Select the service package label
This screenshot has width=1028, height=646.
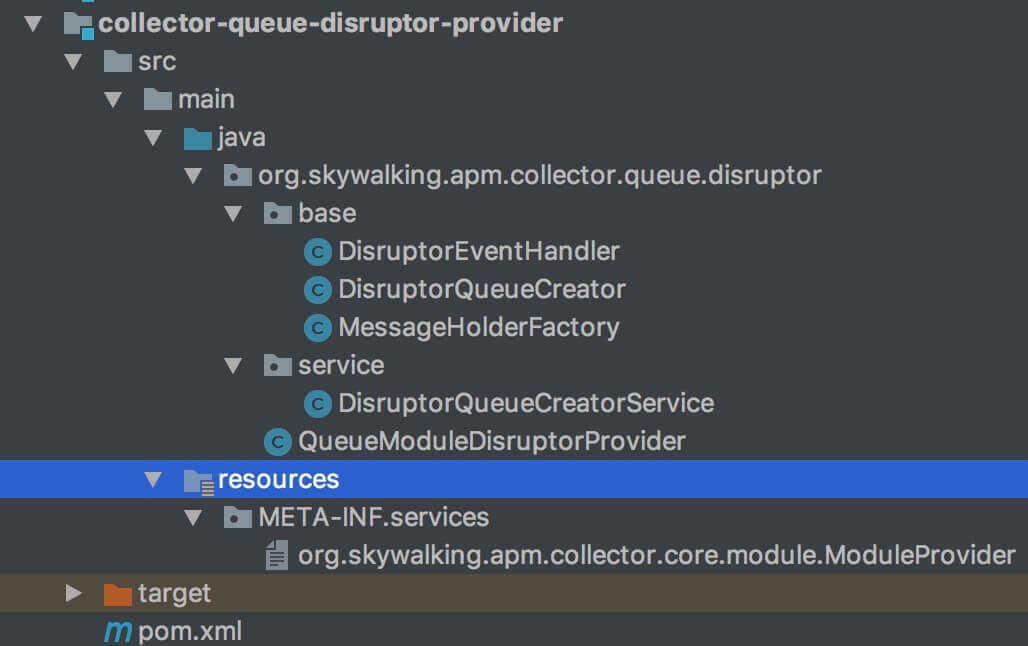(341, 366)
